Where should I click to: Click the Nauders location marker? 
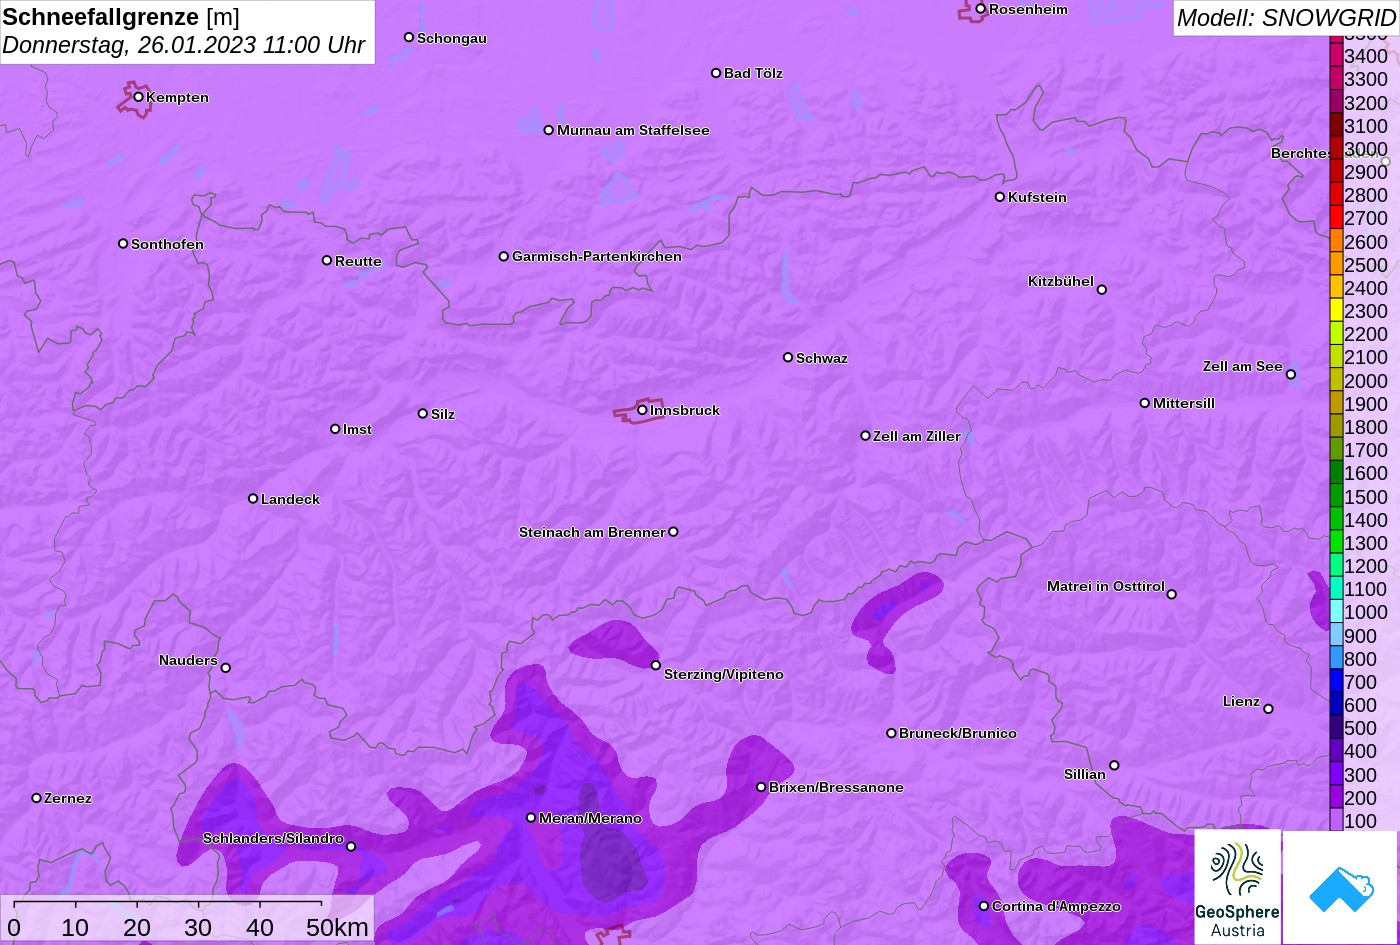tap(226, 668)
